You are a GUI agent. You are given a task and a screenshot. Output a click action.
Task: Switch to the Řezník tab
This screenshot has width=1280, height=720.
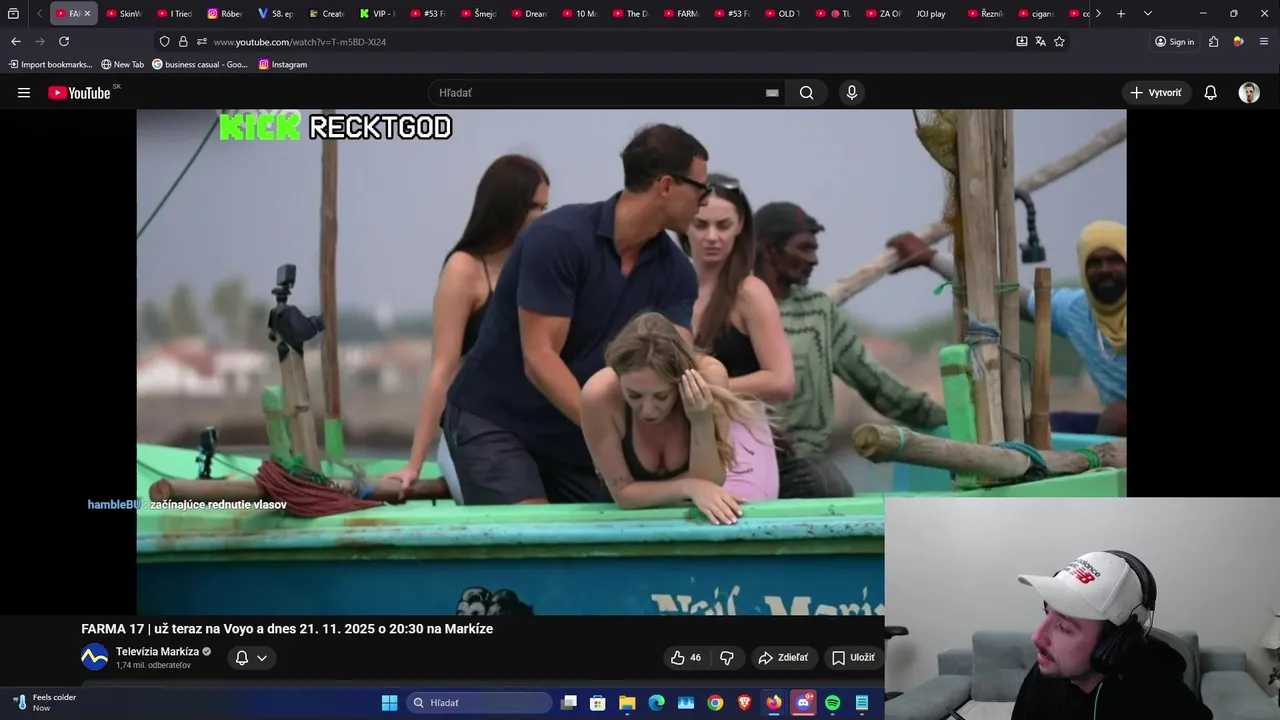pyautogui.click(x=985, y=14)
